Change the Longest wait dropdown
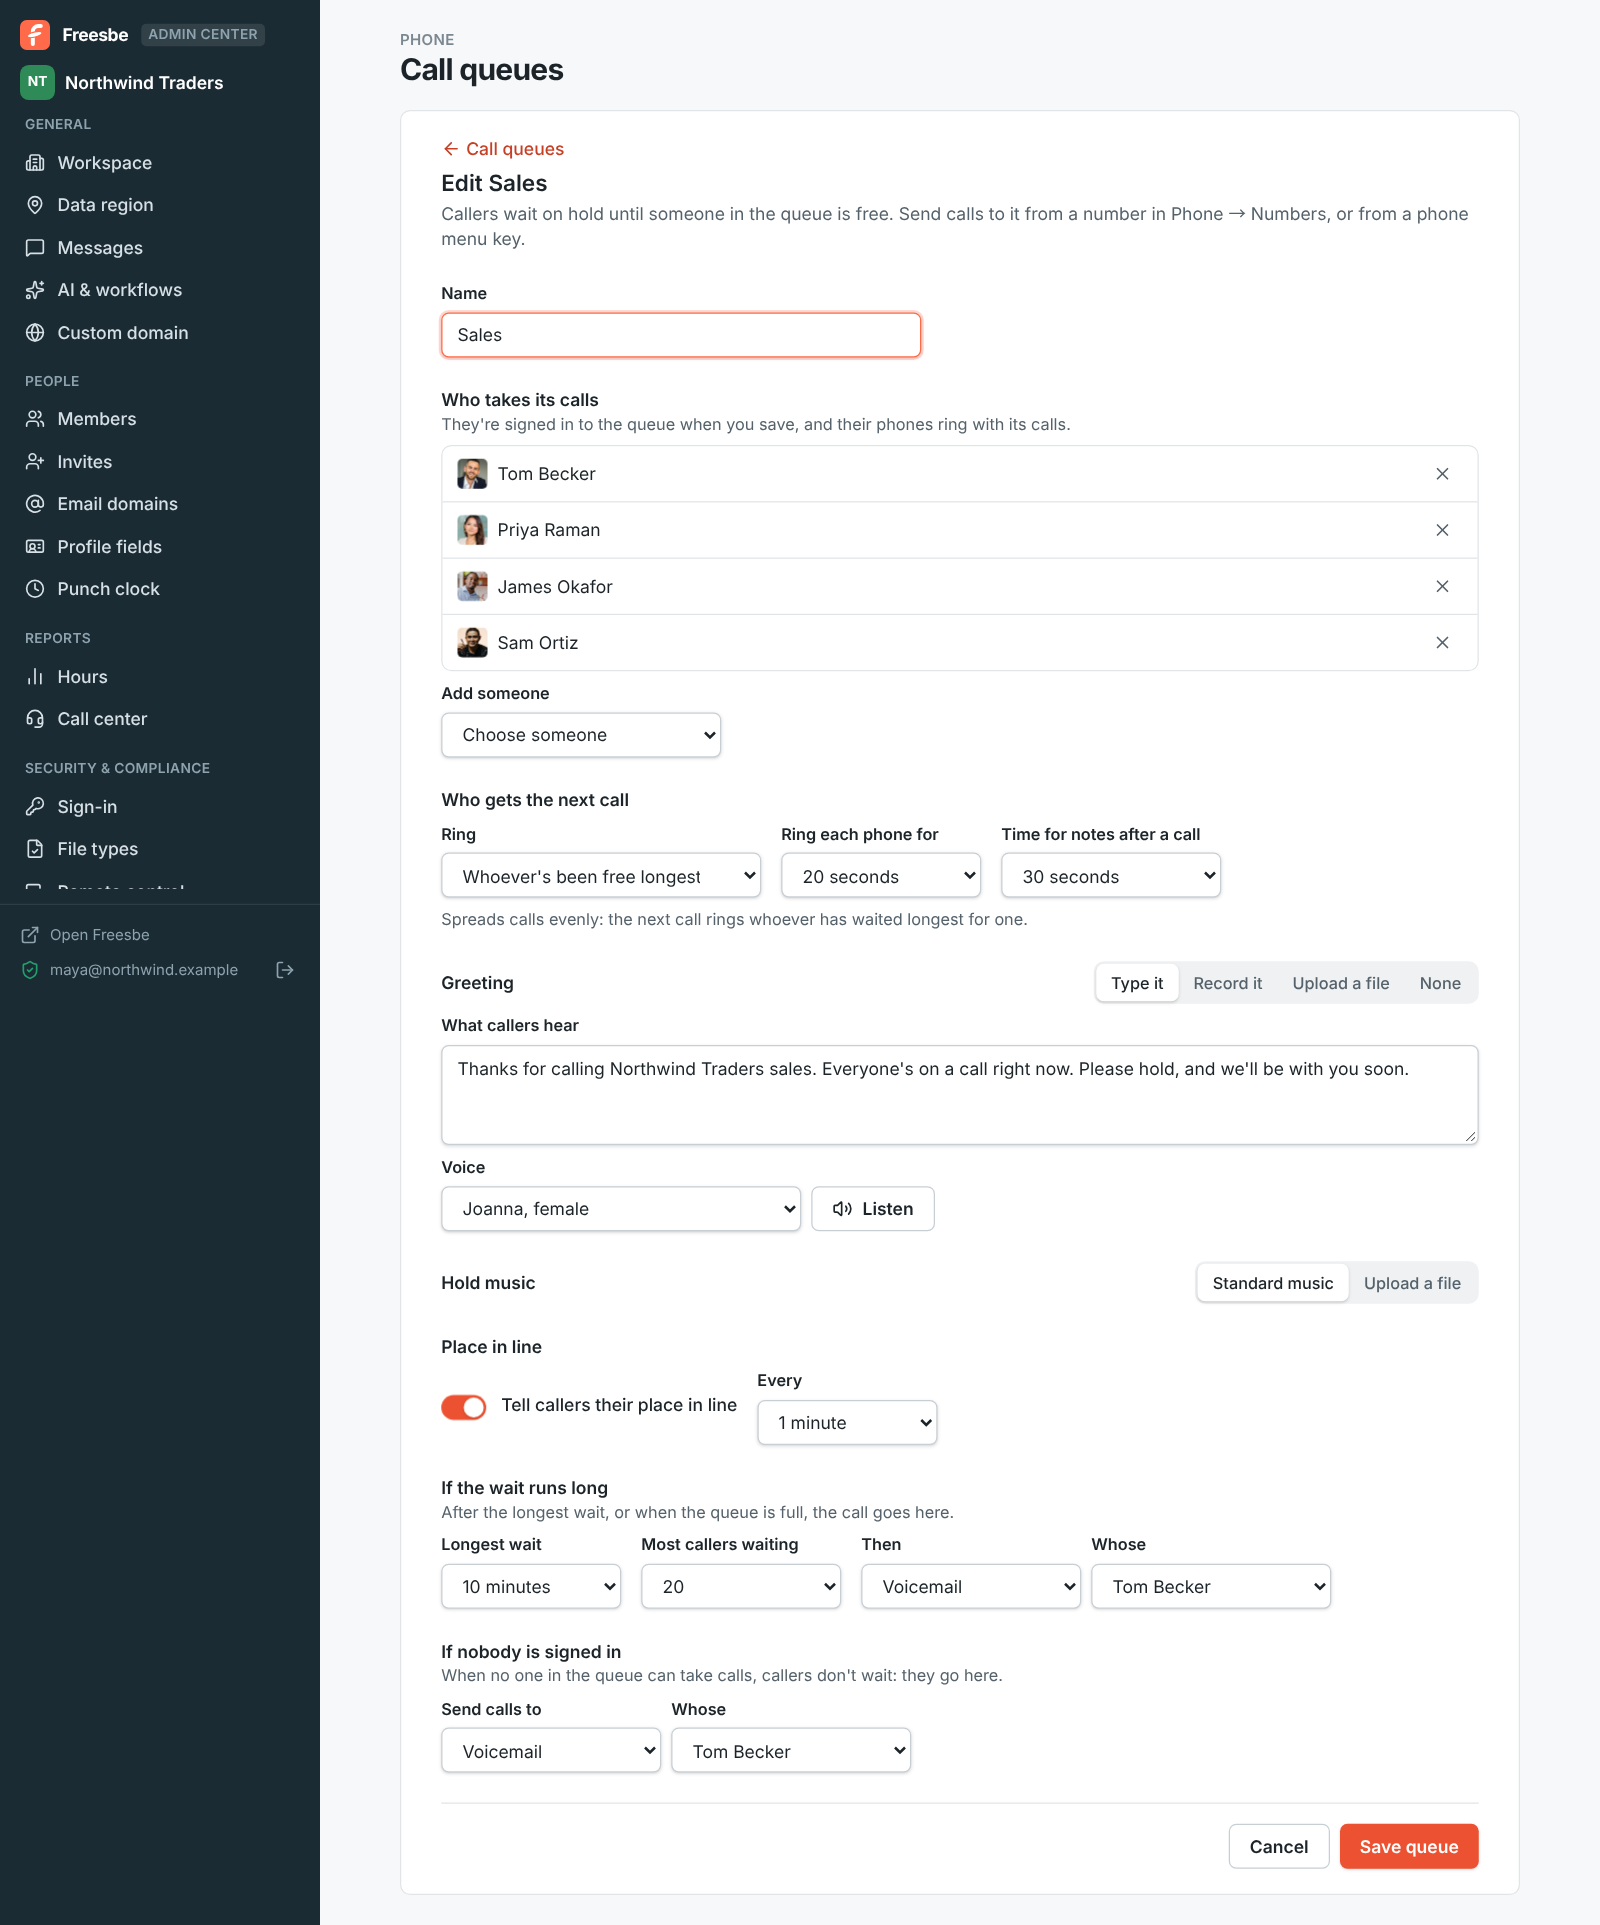Image resolution: width=1600 pixels, height=1925 pixels. [531, 1587]
